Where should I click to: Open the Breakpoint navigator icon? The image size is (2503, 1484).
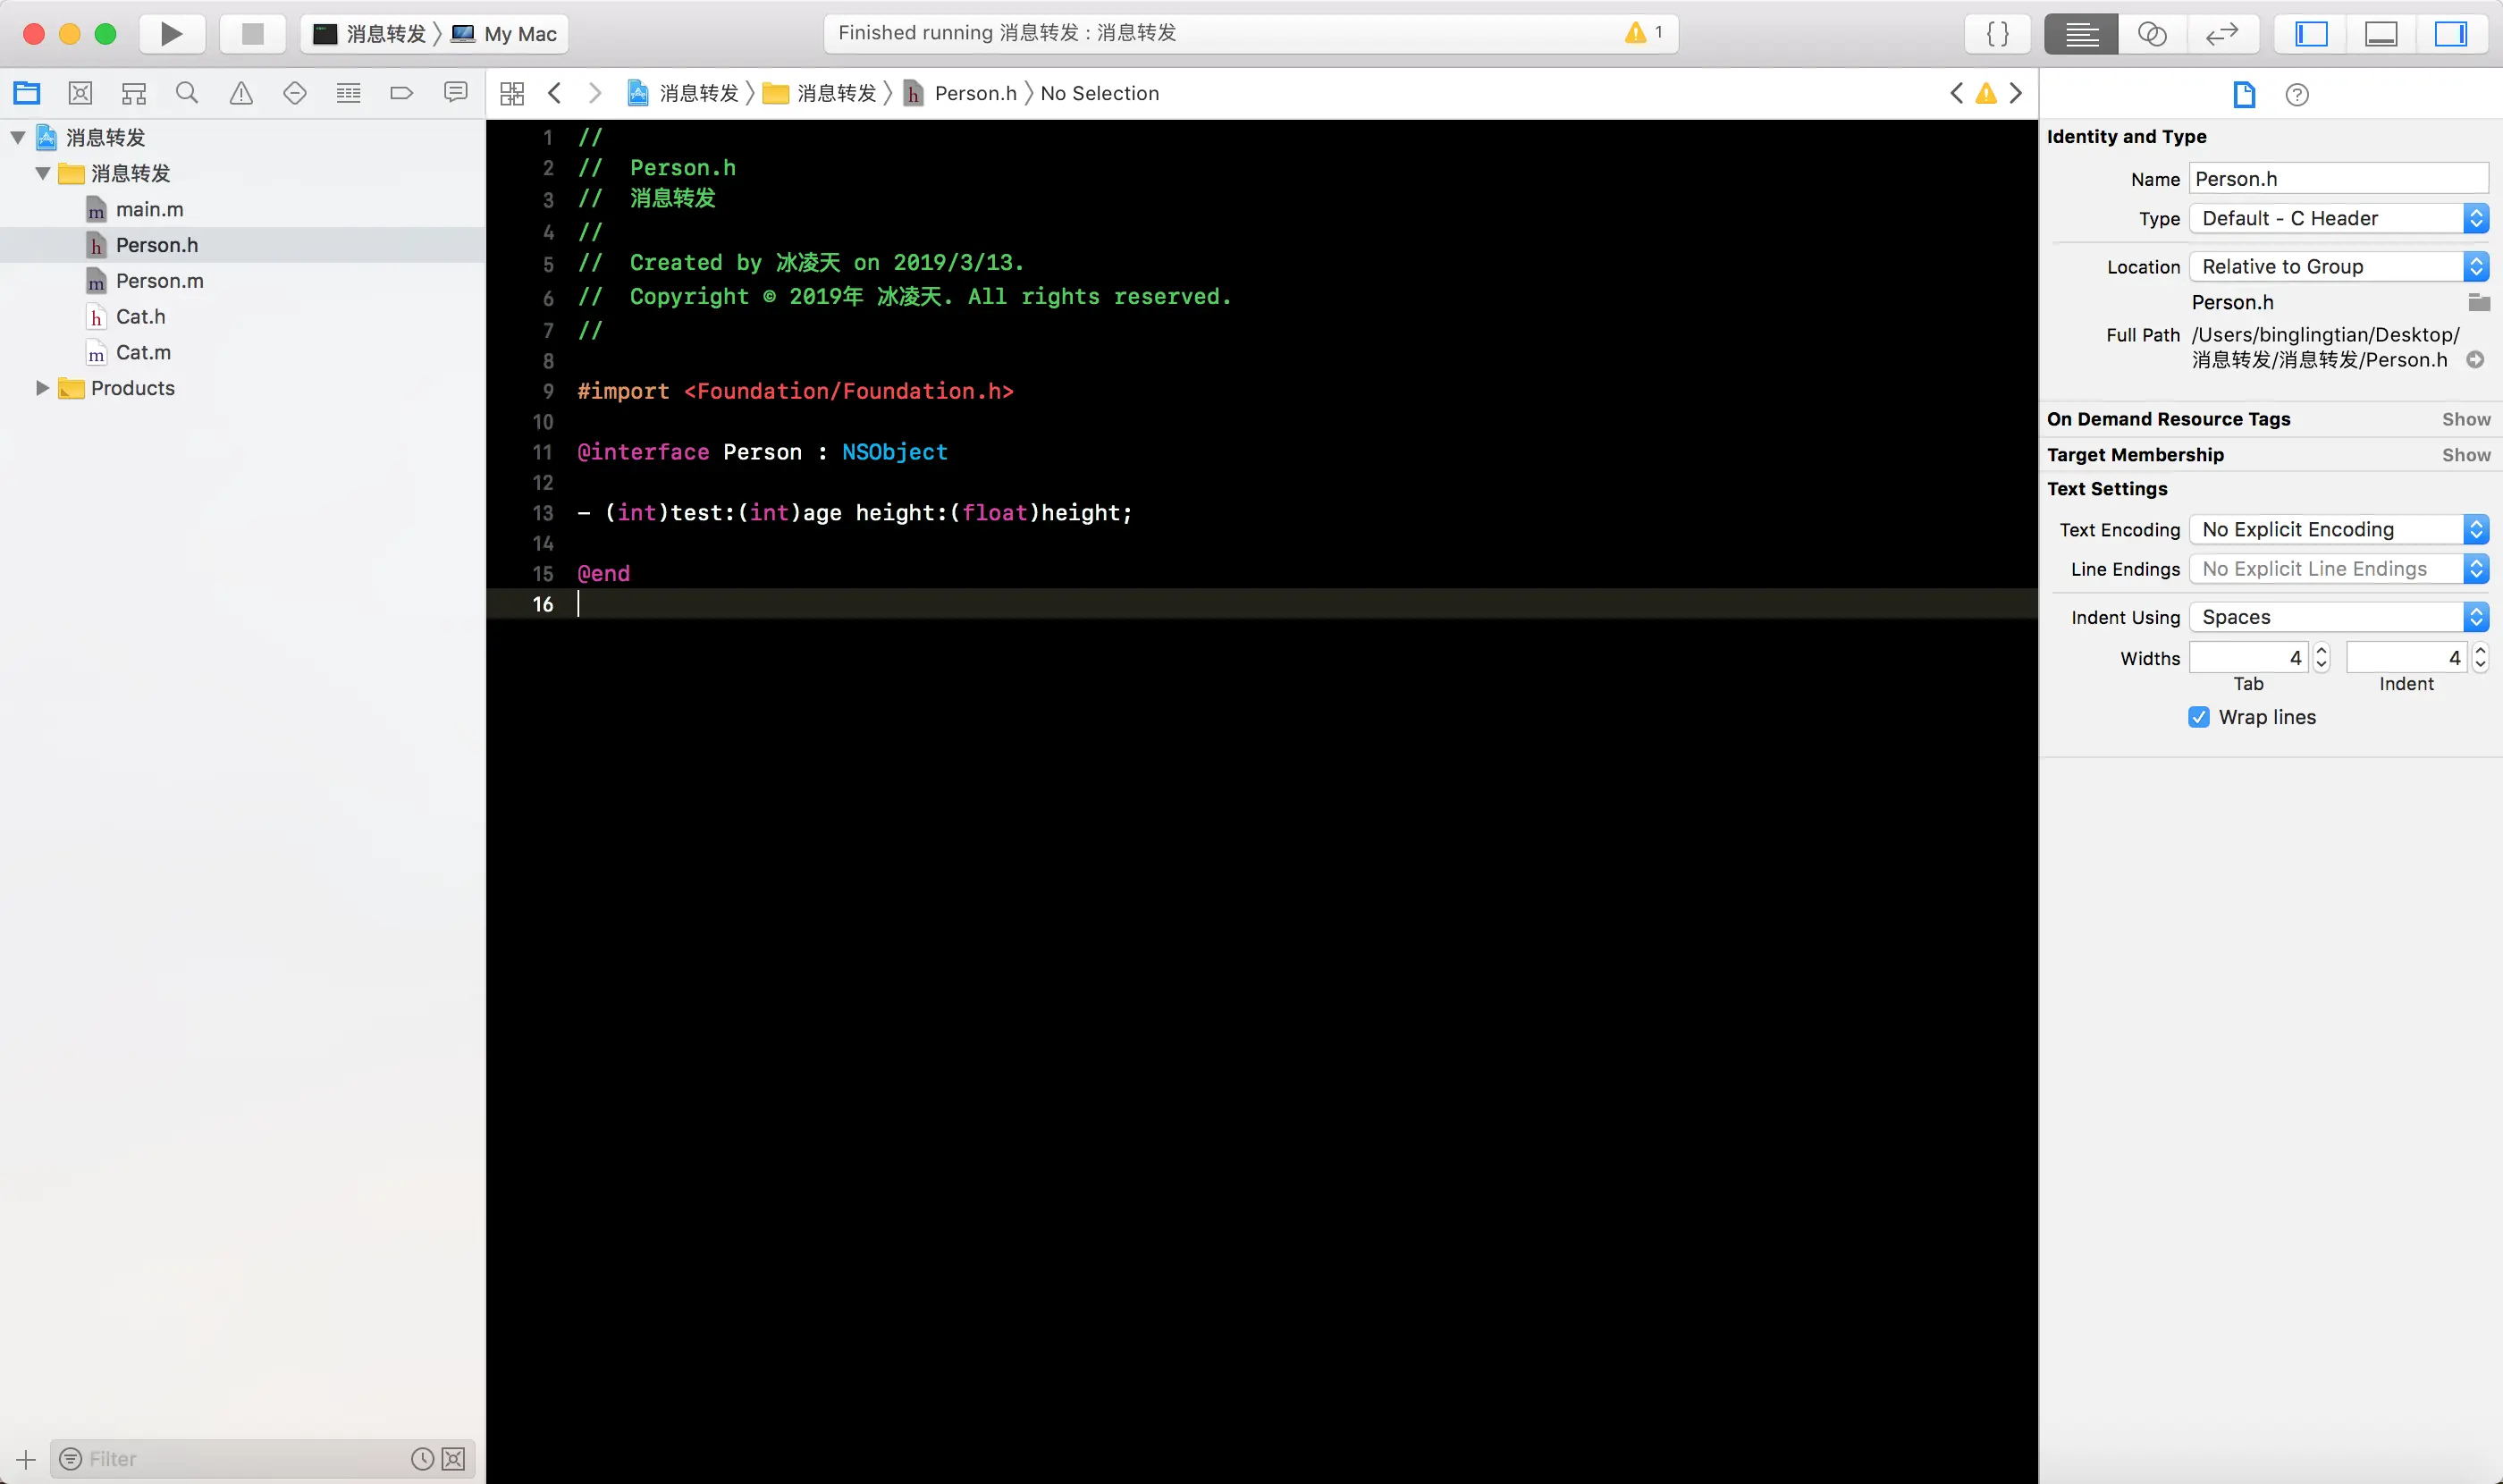click(x=401, y=93)
